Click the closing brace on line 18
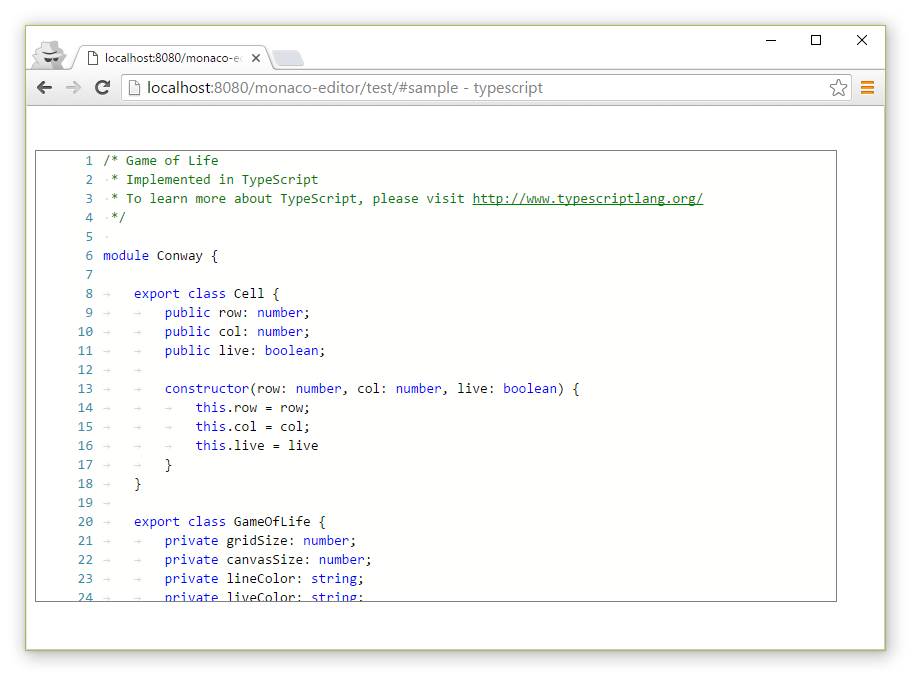The width and height of the screenshot is (918, 687). point(138,484)
